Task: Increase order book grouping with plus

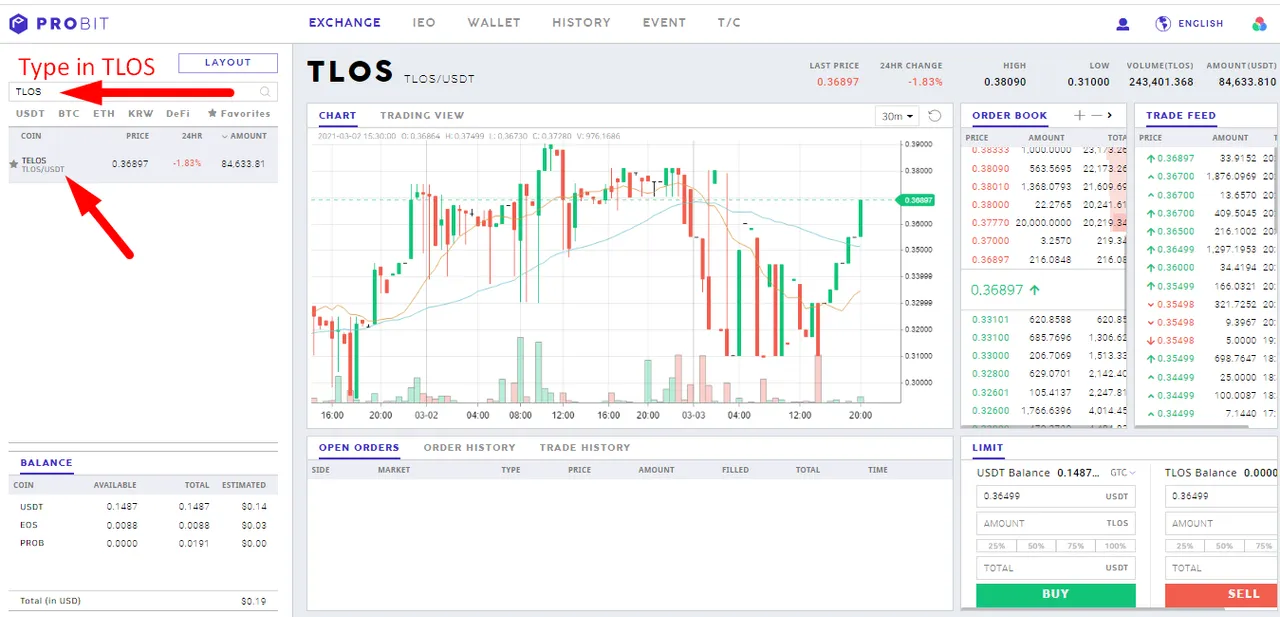Action: click(1079, 115)
